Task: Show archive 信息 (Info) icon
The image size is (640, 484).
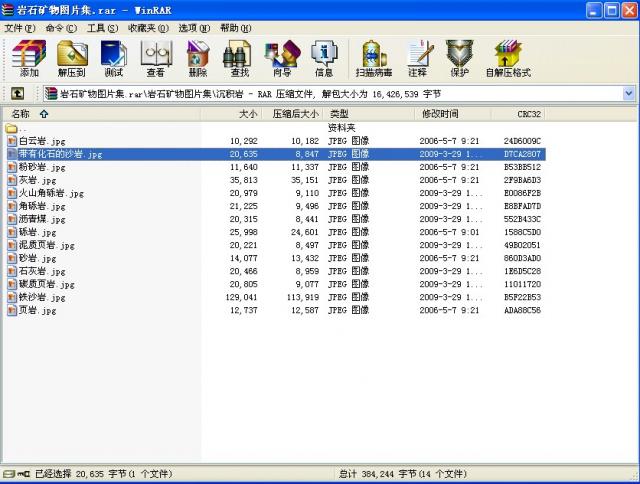Action: [324, 58]
